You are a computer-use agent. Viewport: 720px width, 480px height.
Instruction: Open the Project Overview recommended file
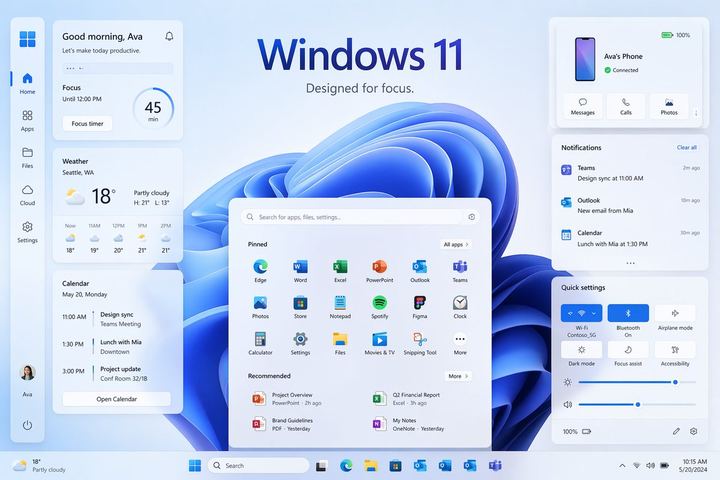287,398
